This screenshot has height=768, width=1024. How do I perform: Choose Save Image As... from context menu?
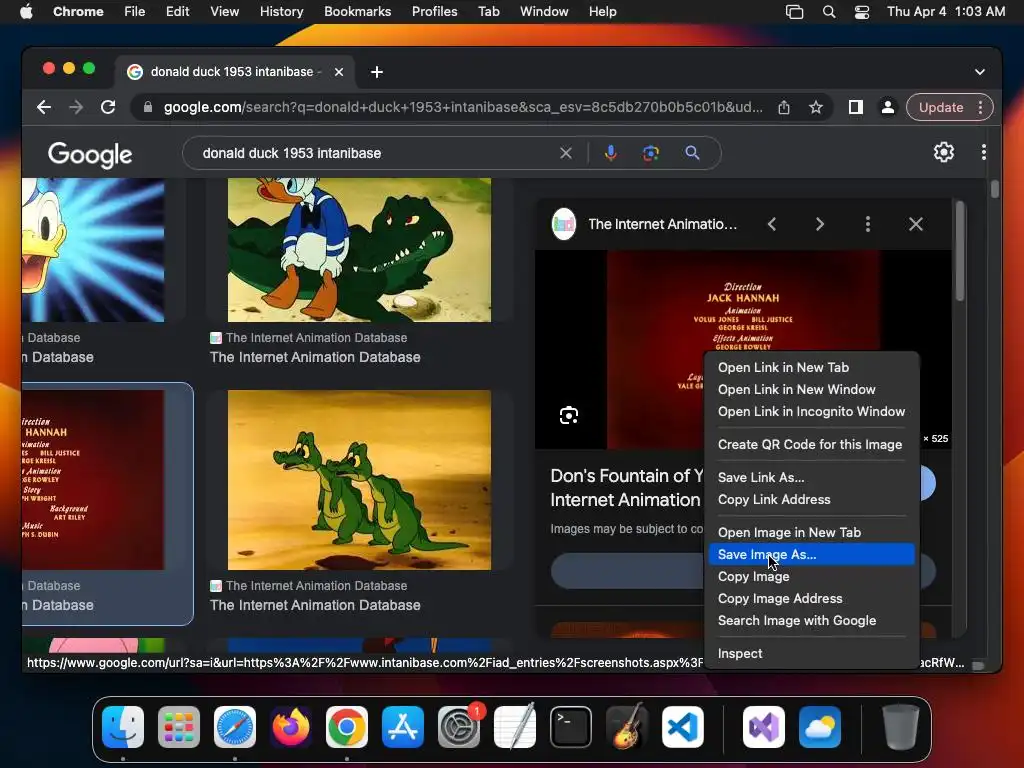point(812,554)
